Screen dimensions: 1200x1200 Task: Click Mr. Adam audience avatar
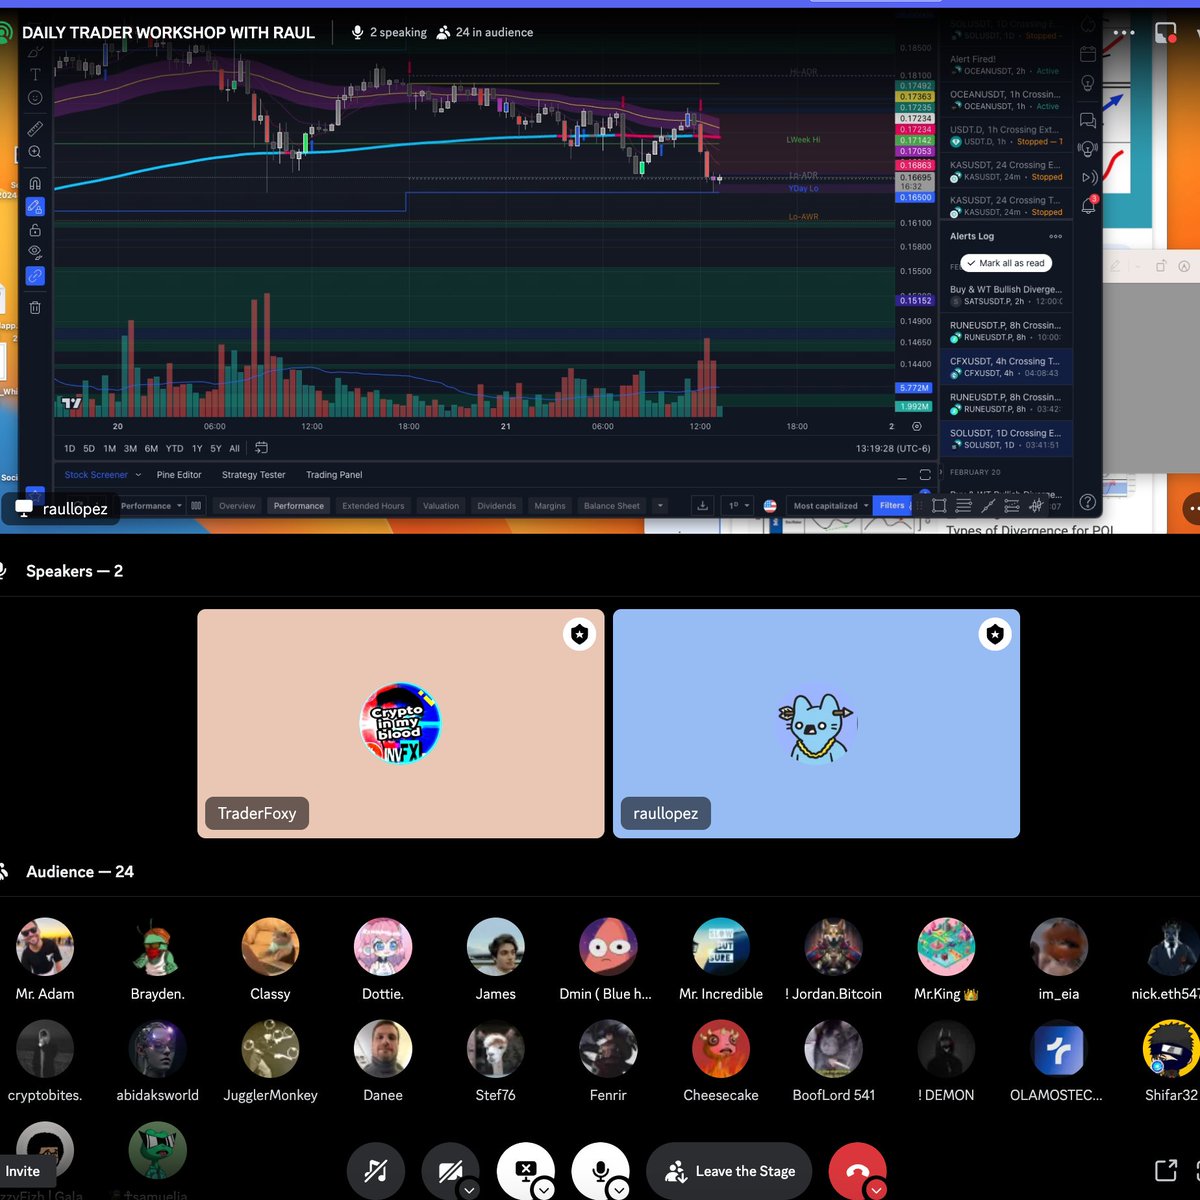[x=45, y=947]
